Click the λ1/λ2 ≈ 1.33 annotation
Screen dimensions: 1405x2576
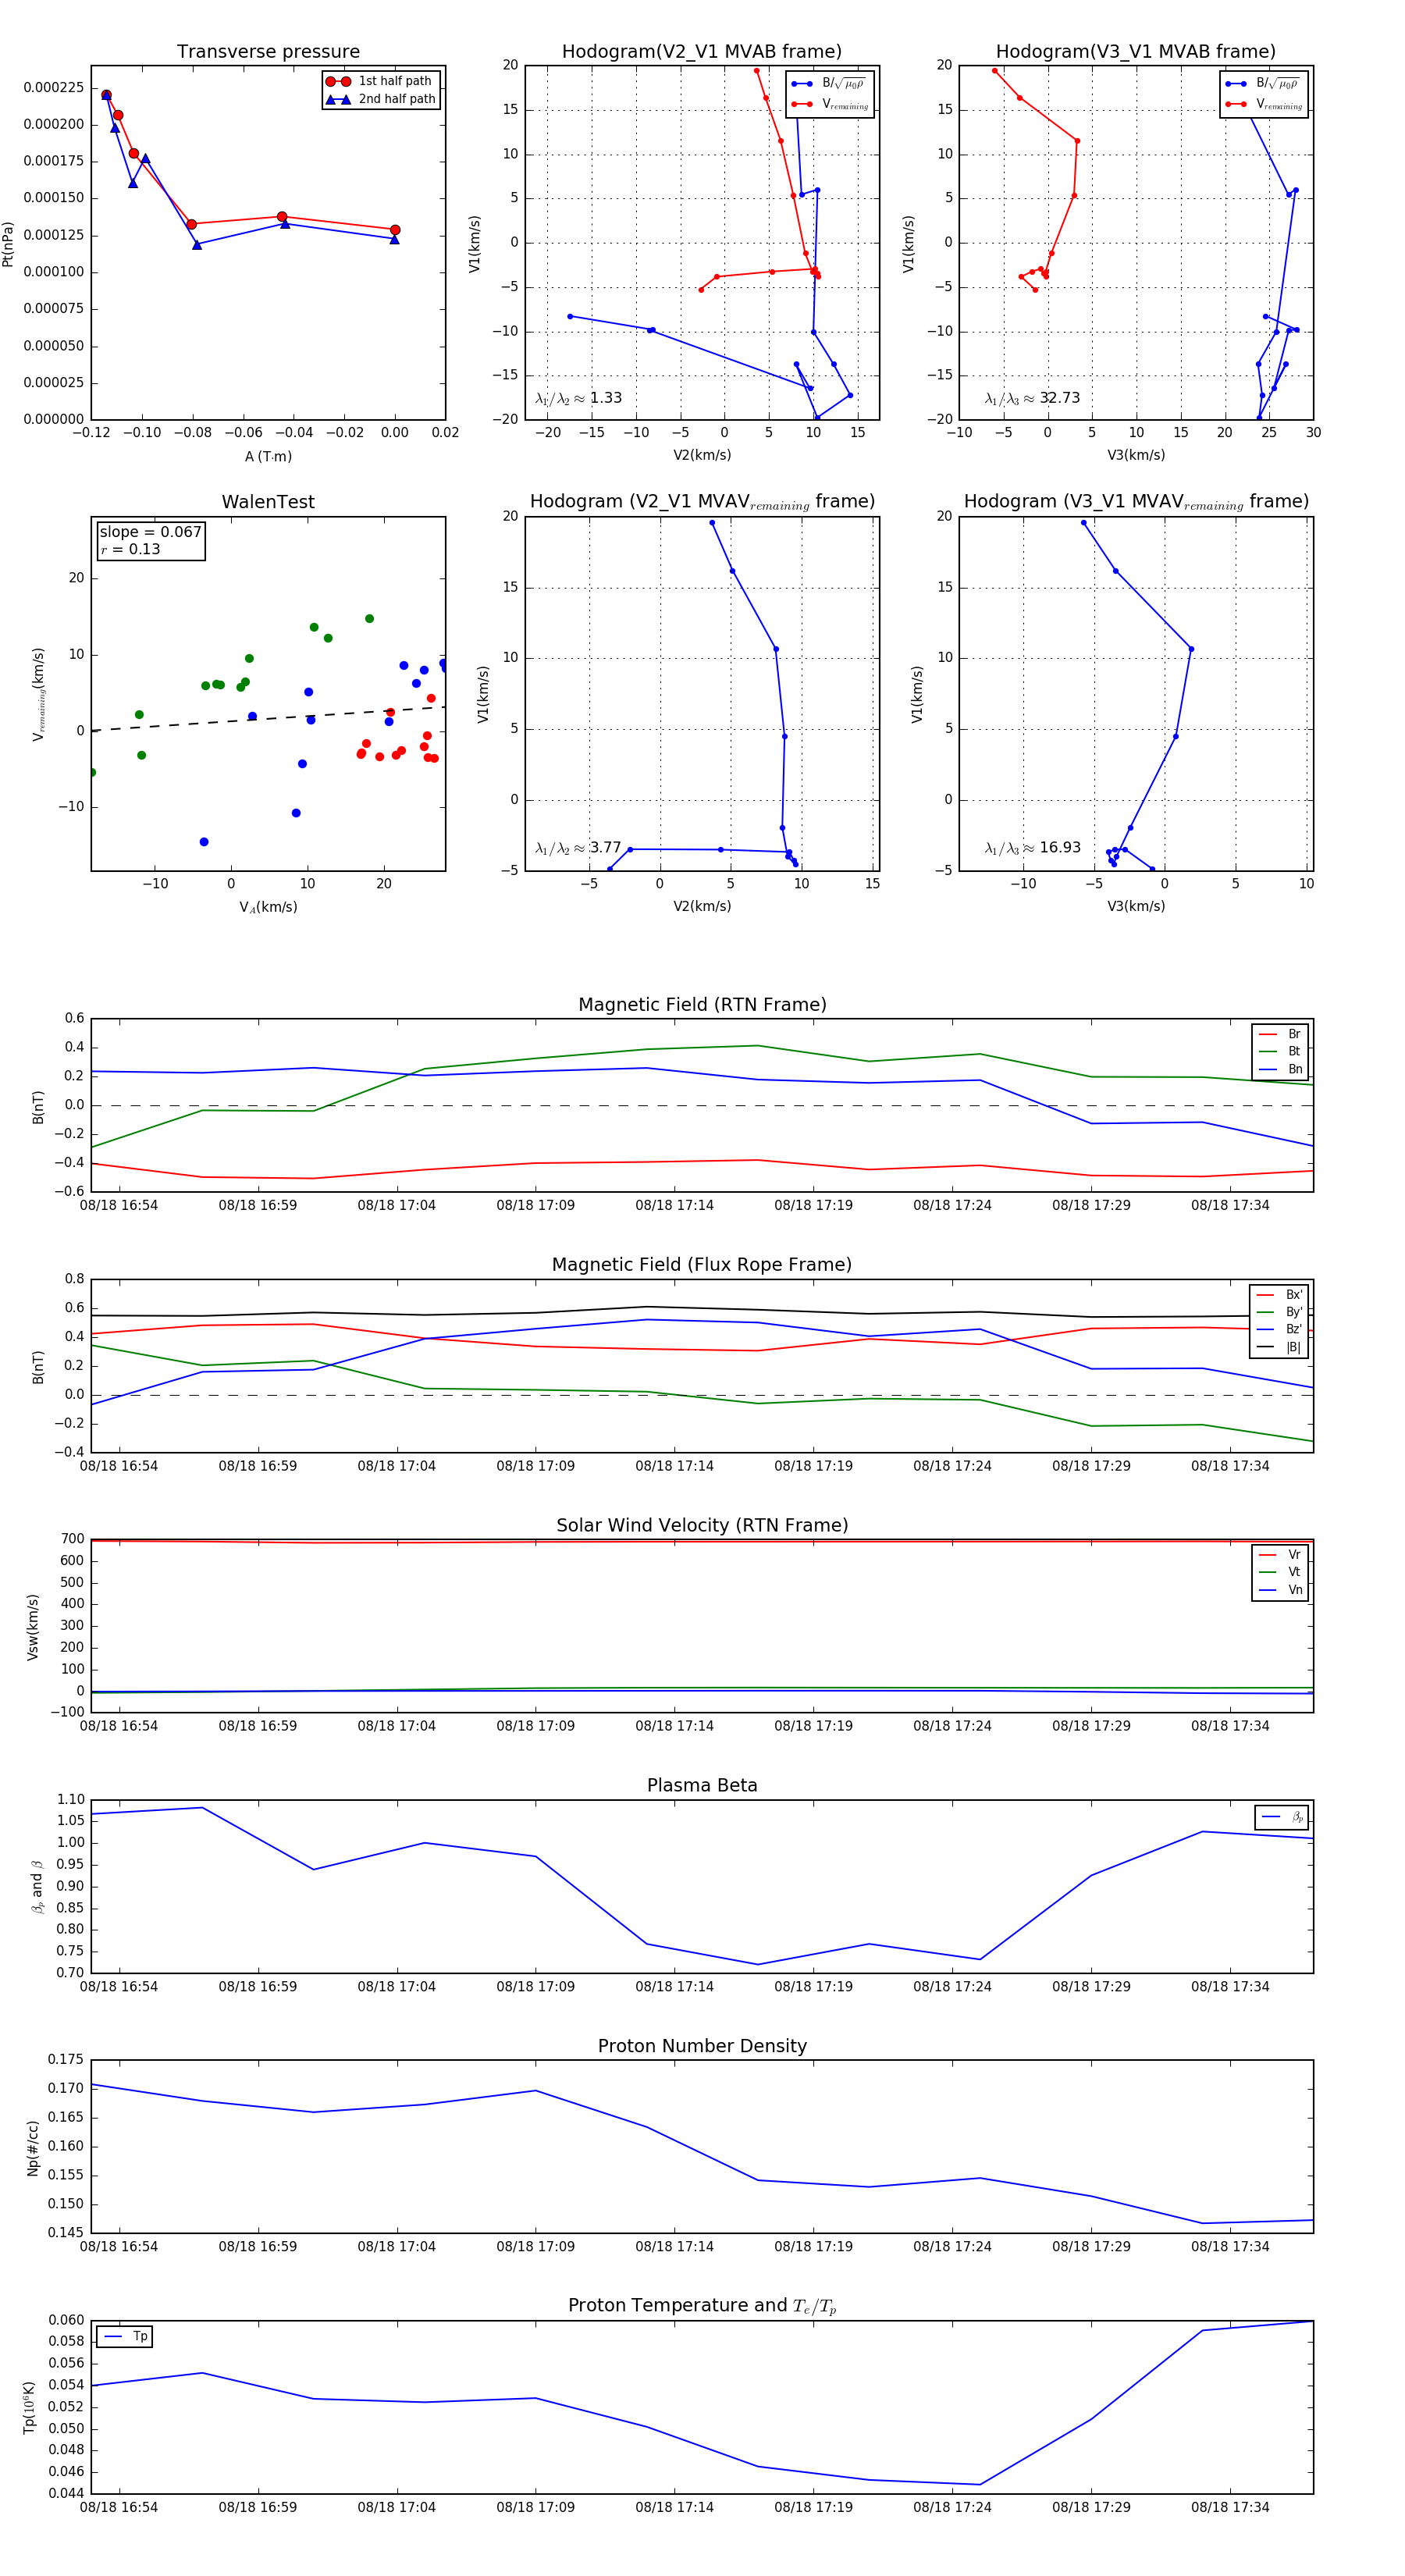pyautogui.click(x=578, y=398)
